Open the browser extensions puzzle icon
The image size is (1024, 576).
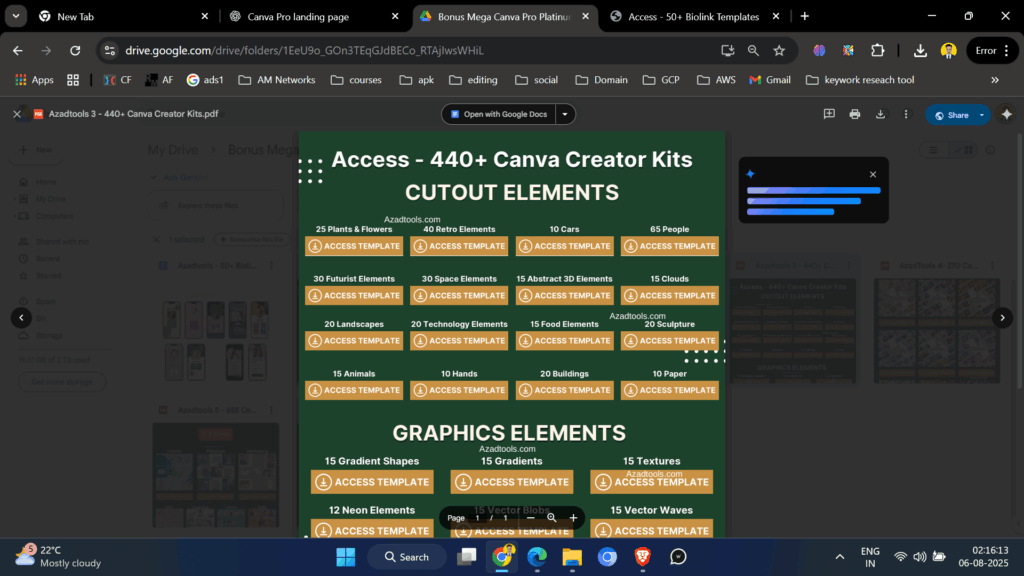[x=878, y=50]
